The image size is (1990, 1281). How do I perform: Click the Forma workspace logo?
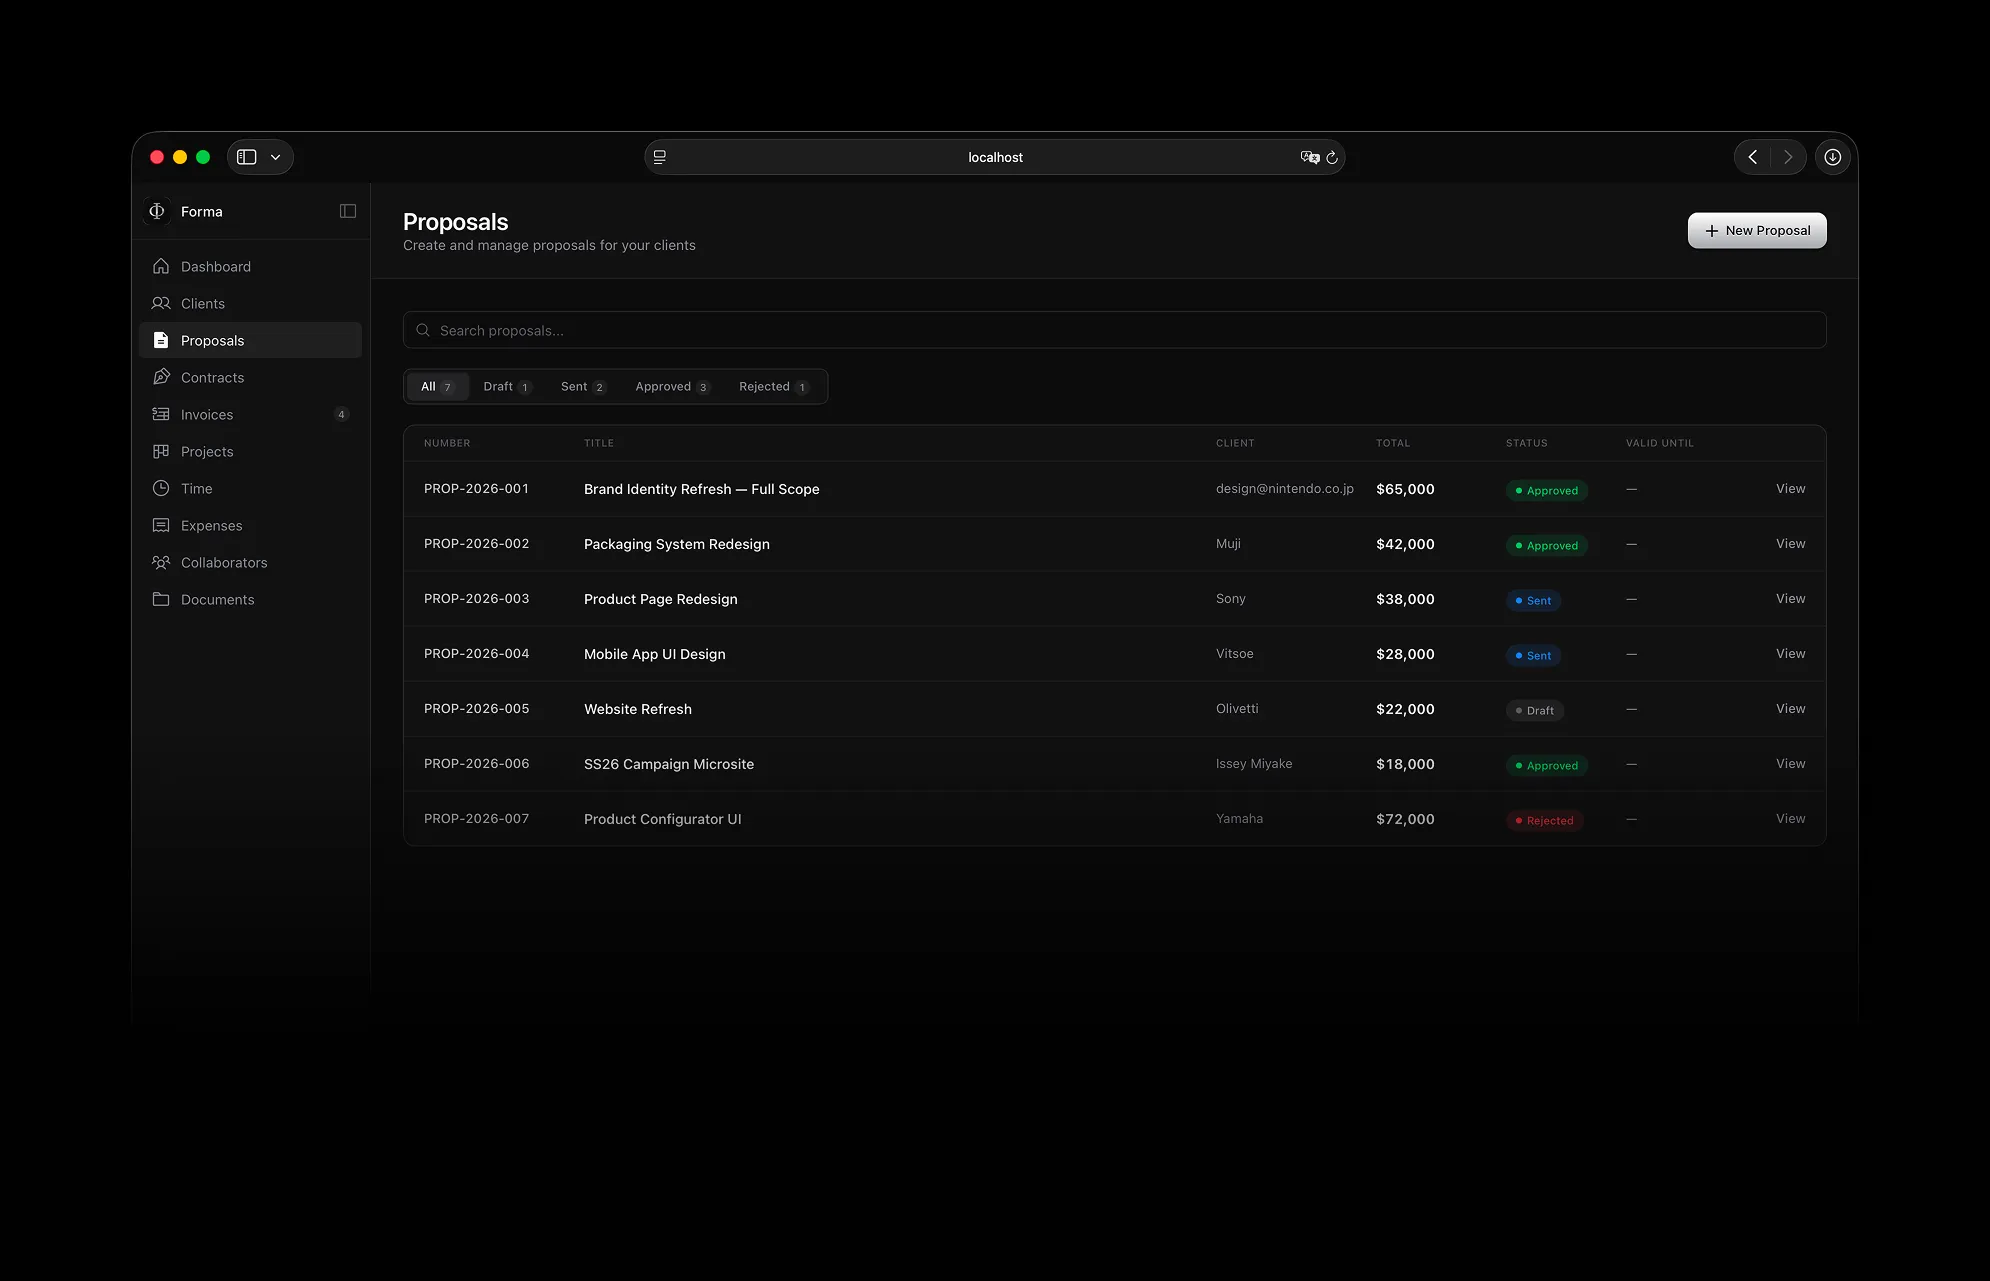pos(157,211)
